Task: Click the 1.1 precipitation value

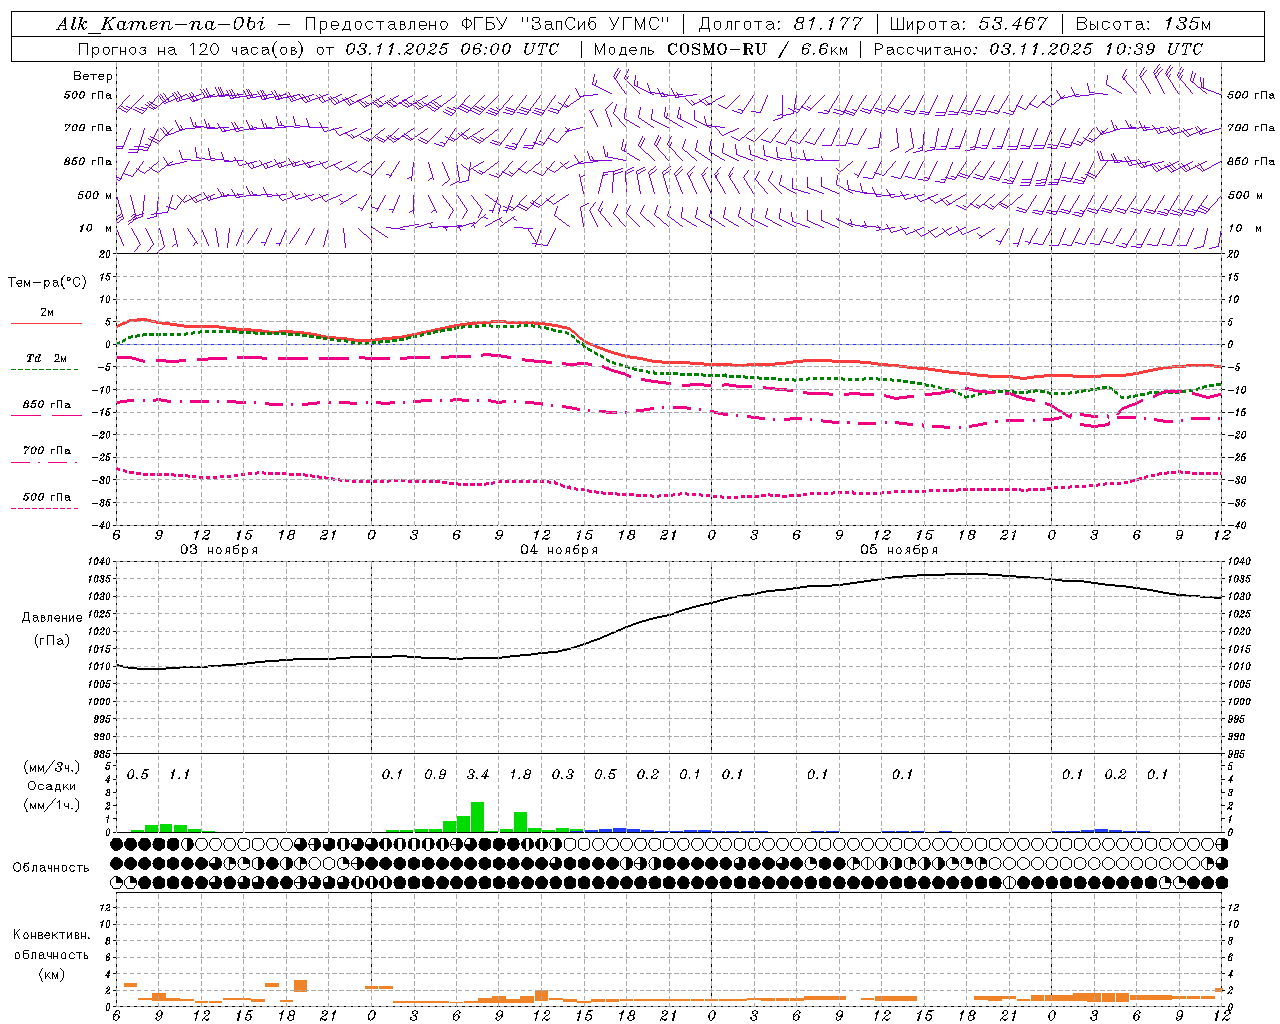Action: click(x=180, y=775)
